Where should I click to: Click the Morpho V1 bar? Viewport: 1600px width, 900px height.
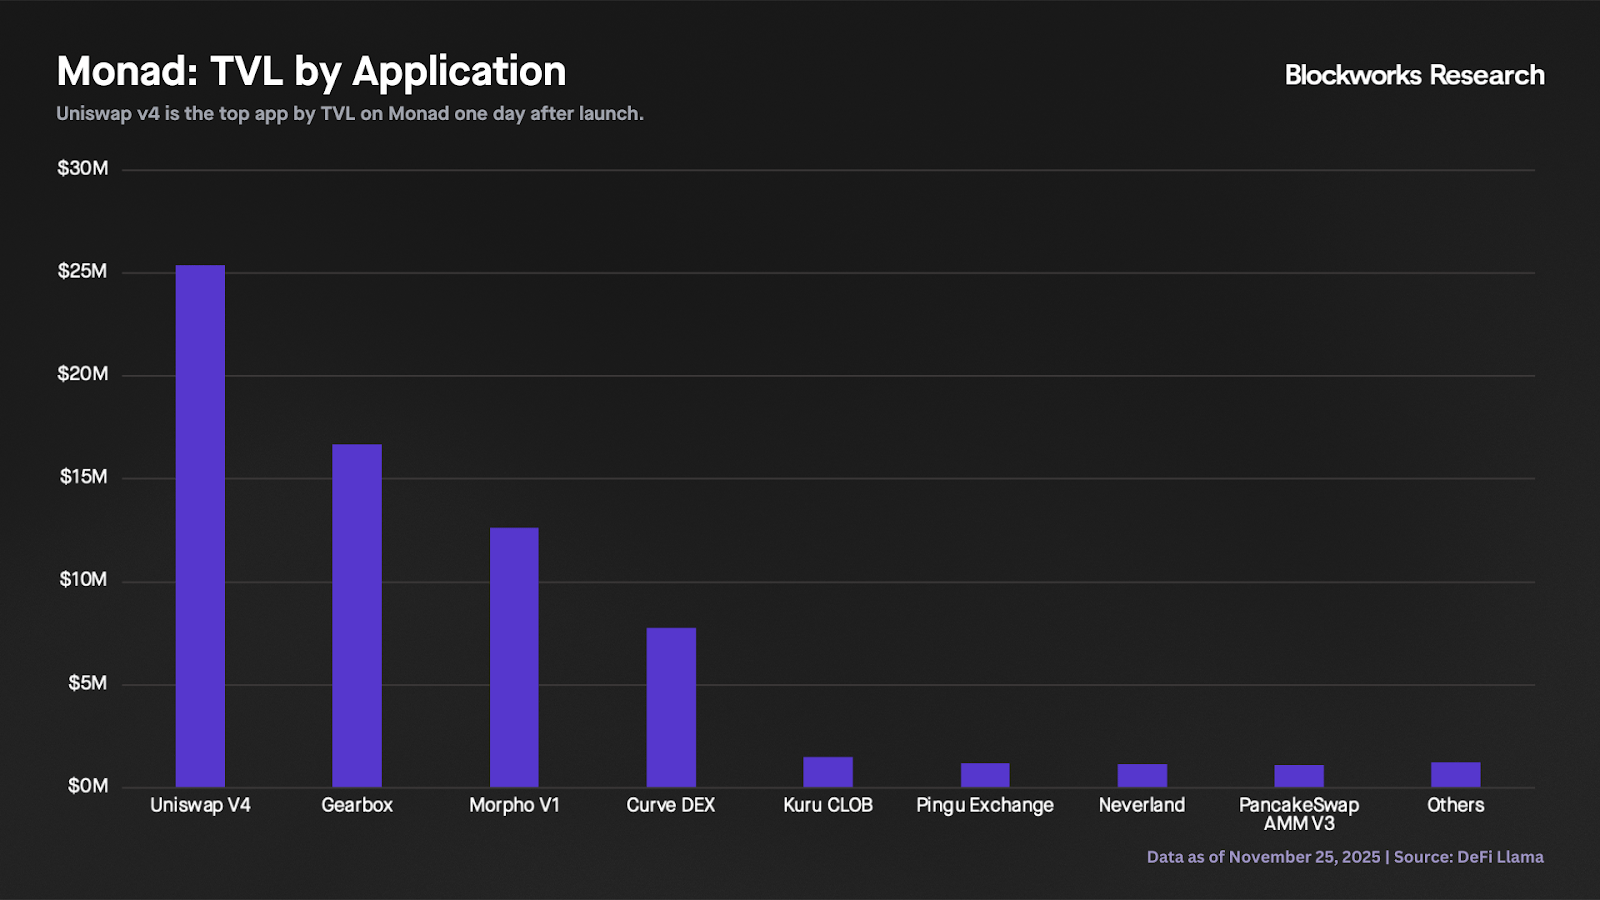514,657
